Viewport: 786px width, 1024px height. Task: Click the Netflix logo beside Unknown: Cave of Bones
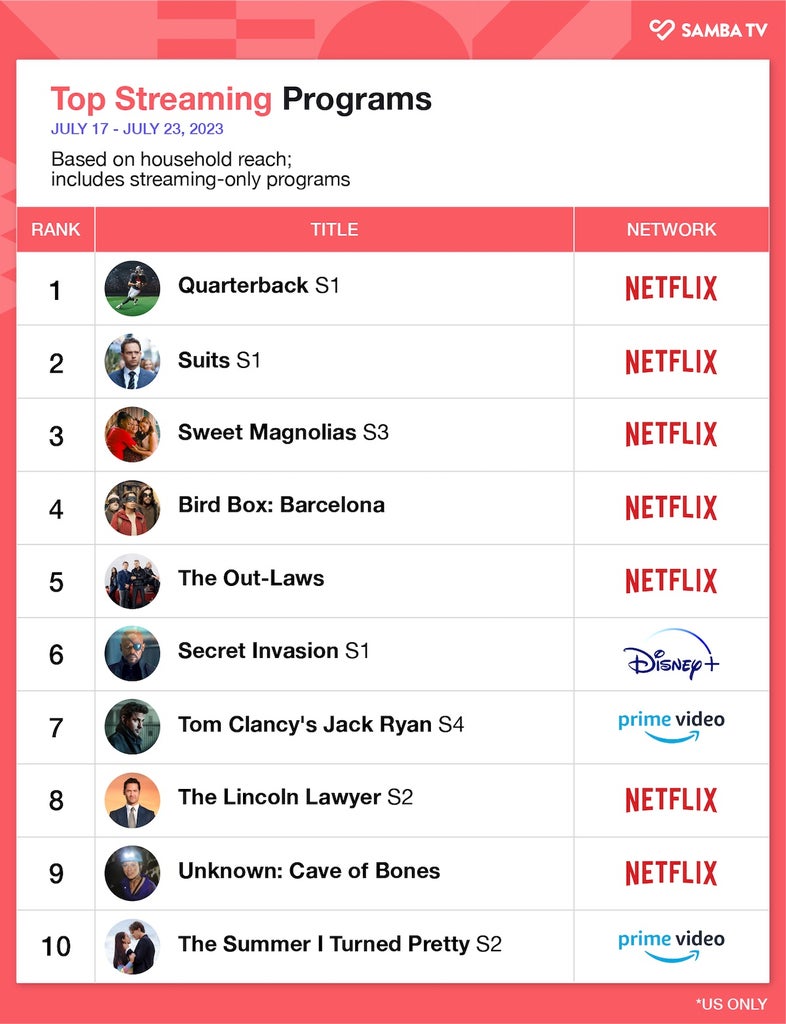671,872
